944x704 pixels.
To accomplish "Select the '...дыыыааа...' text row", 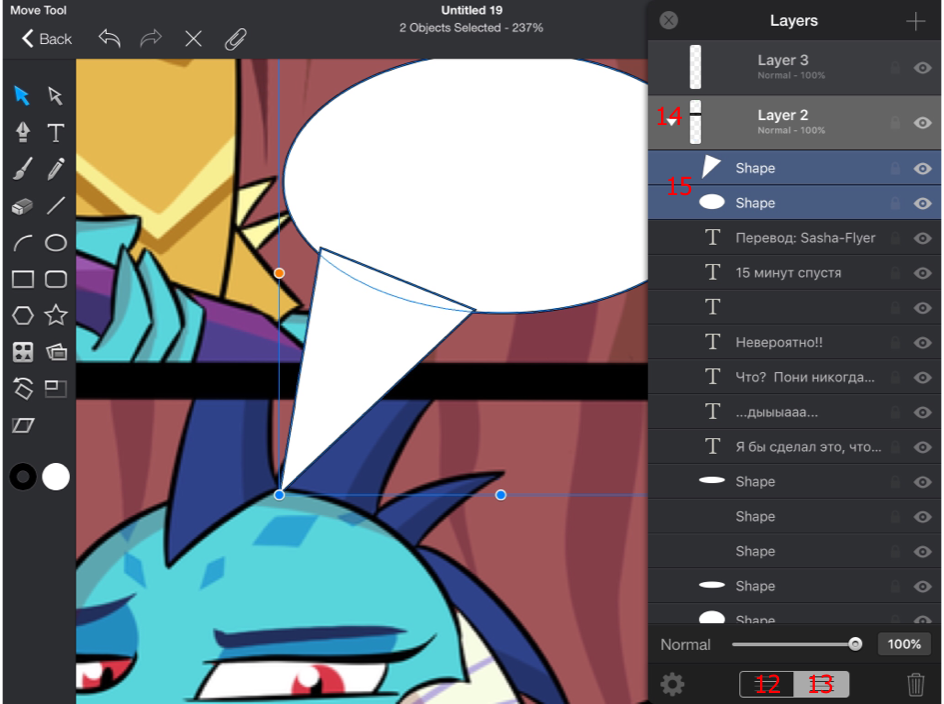I will coord(794,413).
